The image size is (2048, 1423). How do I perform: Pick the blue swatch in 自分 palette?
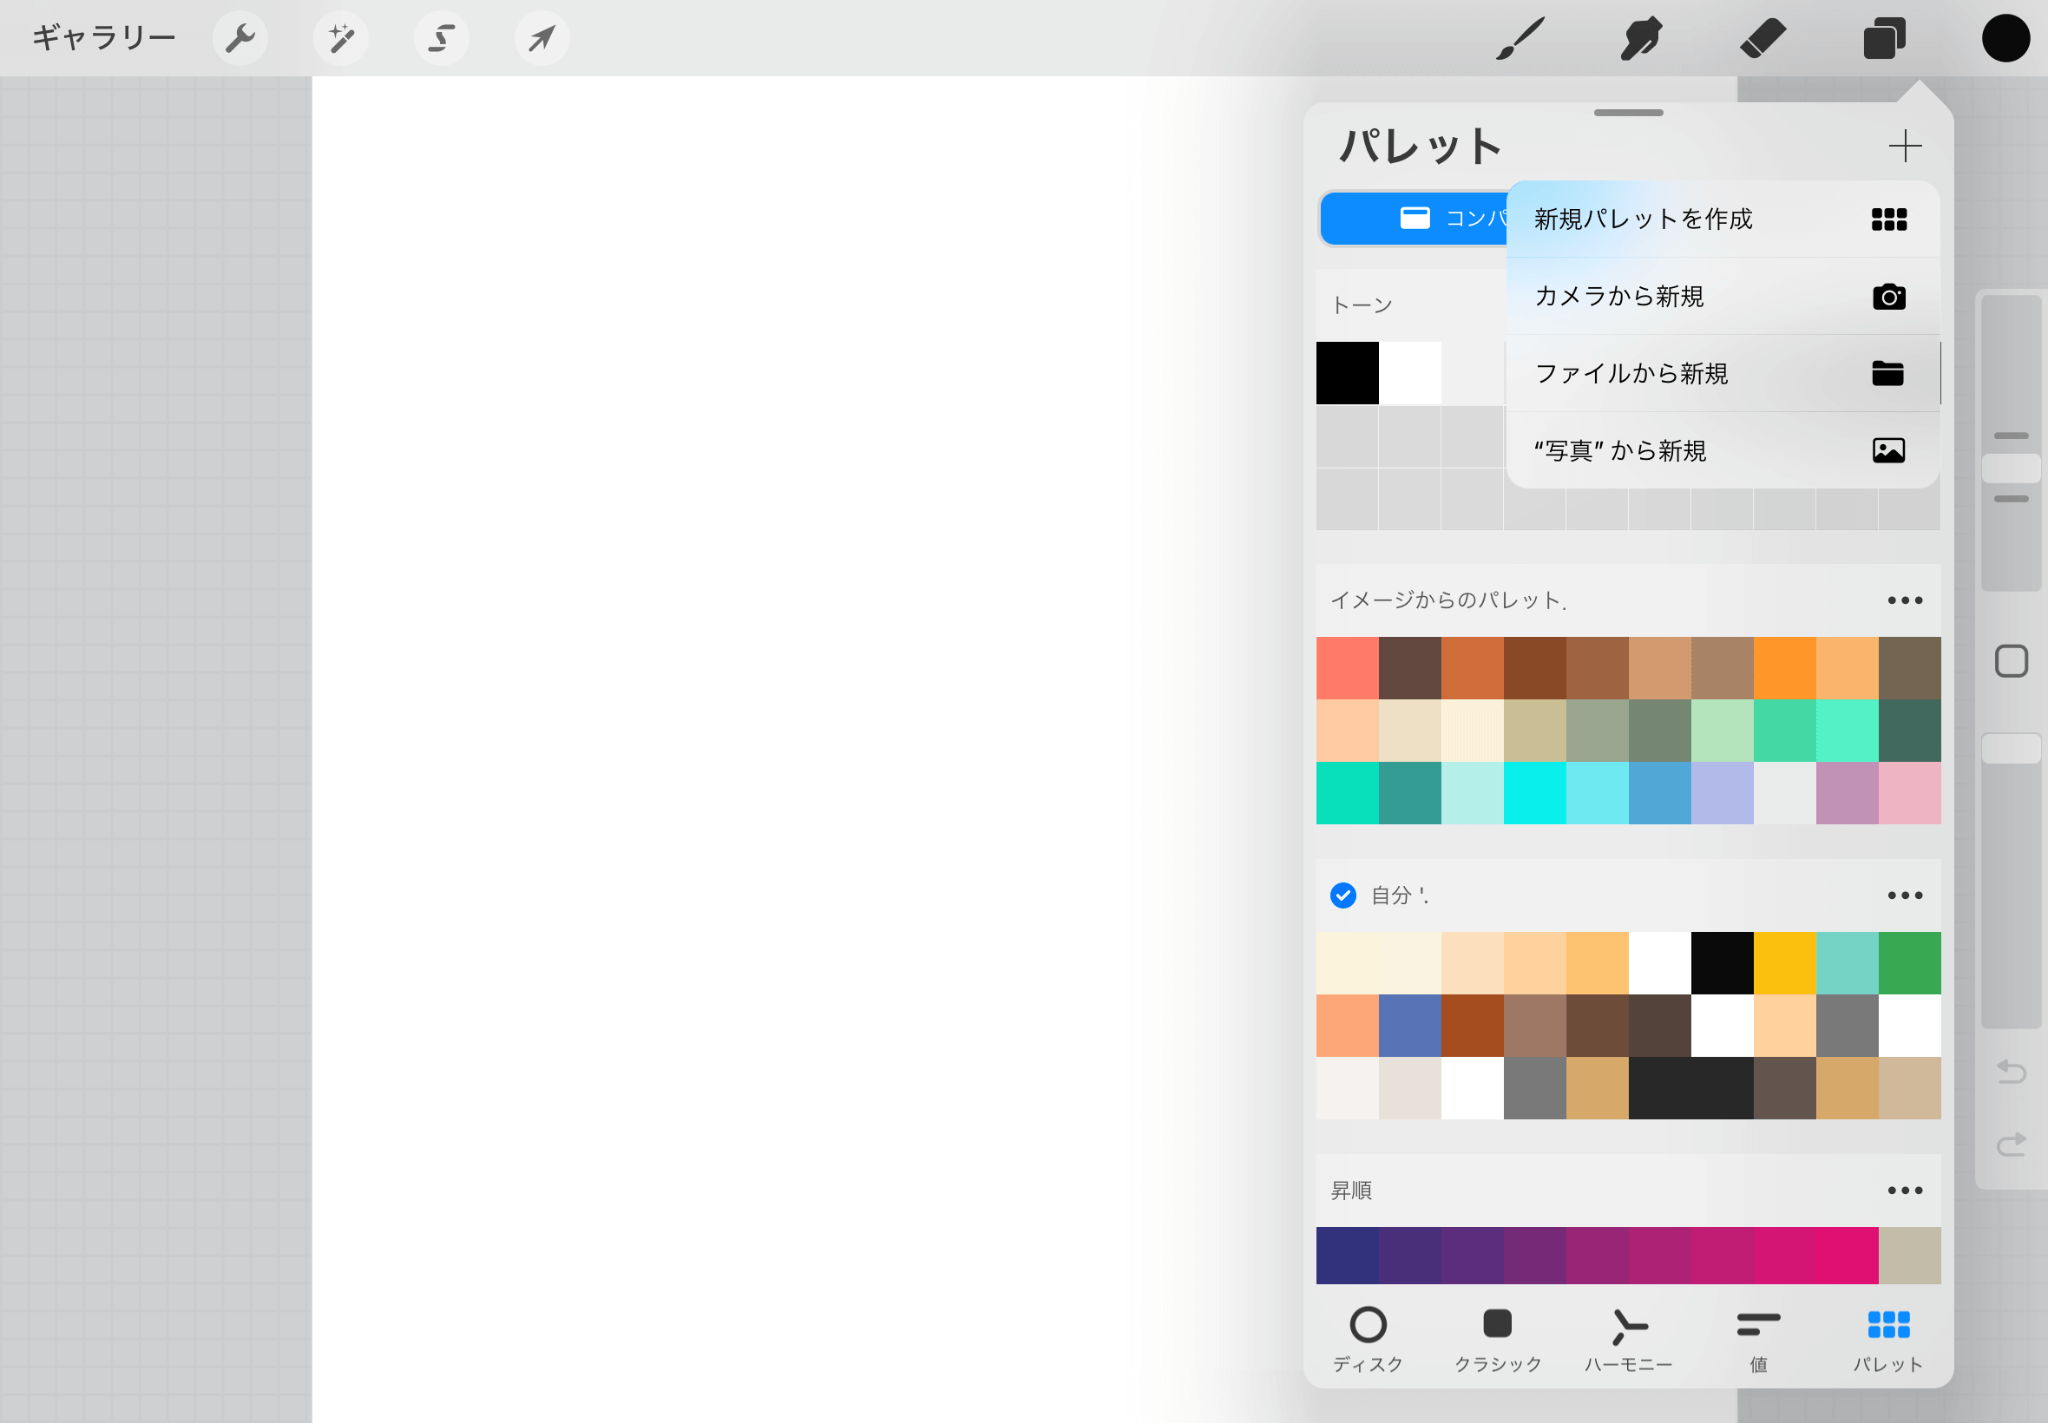[1409, 1025]
